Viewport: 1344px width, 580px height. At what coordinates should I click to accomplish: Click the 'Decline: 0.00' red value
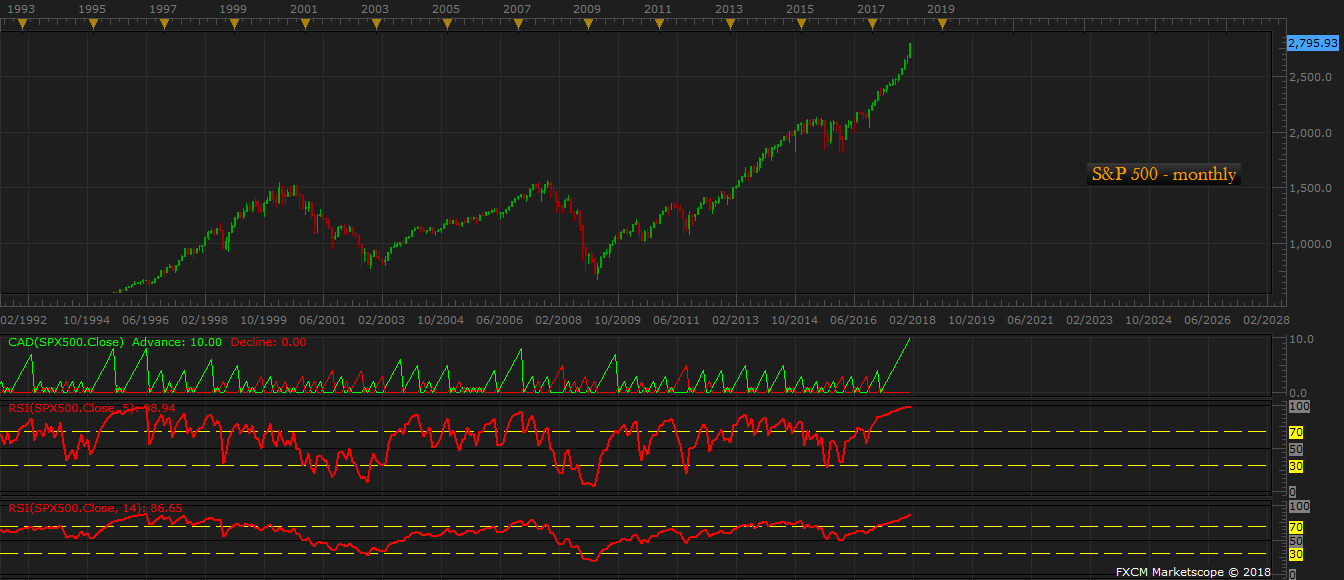tap(268, 342)
